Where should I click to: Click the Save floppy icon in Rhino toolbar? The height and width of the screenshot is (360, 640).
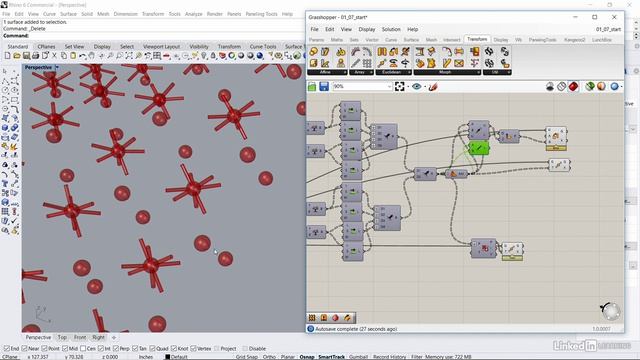point(27,56)
